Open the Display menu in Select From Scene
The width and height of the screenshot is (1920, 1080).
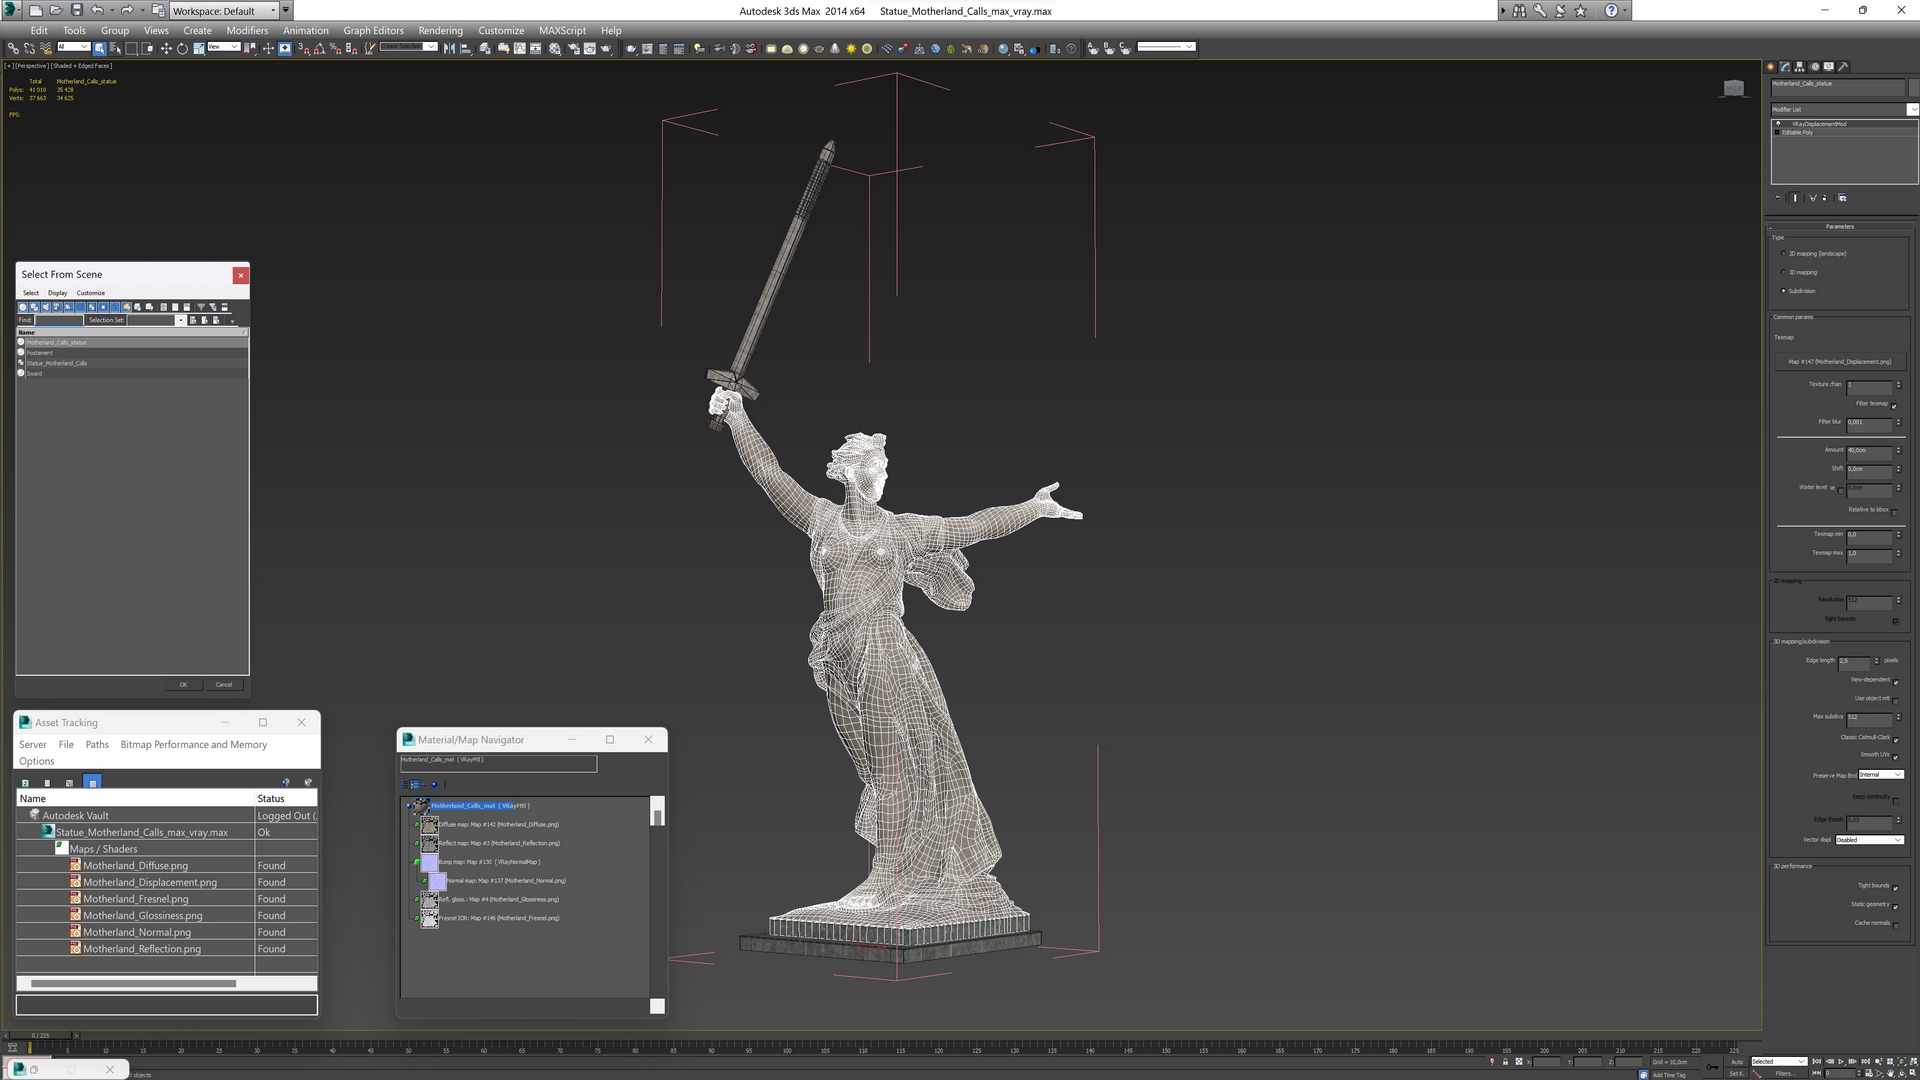click(58, 293)
